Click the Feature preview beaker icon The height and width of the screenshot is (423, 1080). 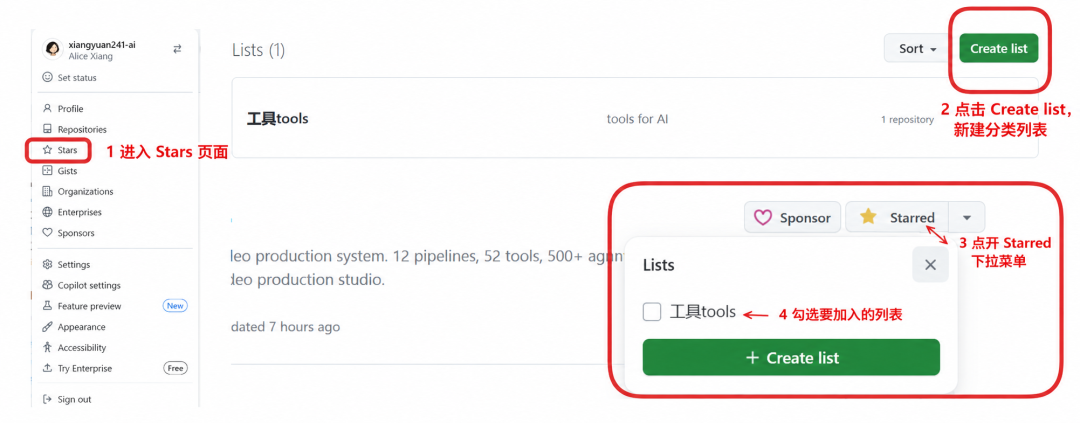48,305
